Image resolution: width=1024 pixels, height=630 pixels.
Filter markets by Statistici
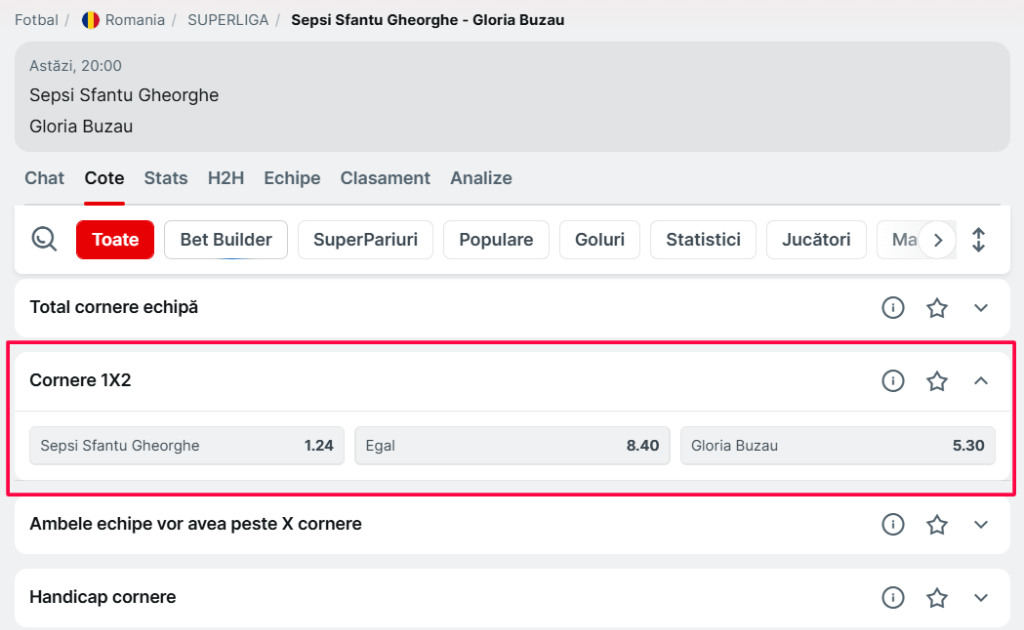pyautogui.click(x=703, y=240)
